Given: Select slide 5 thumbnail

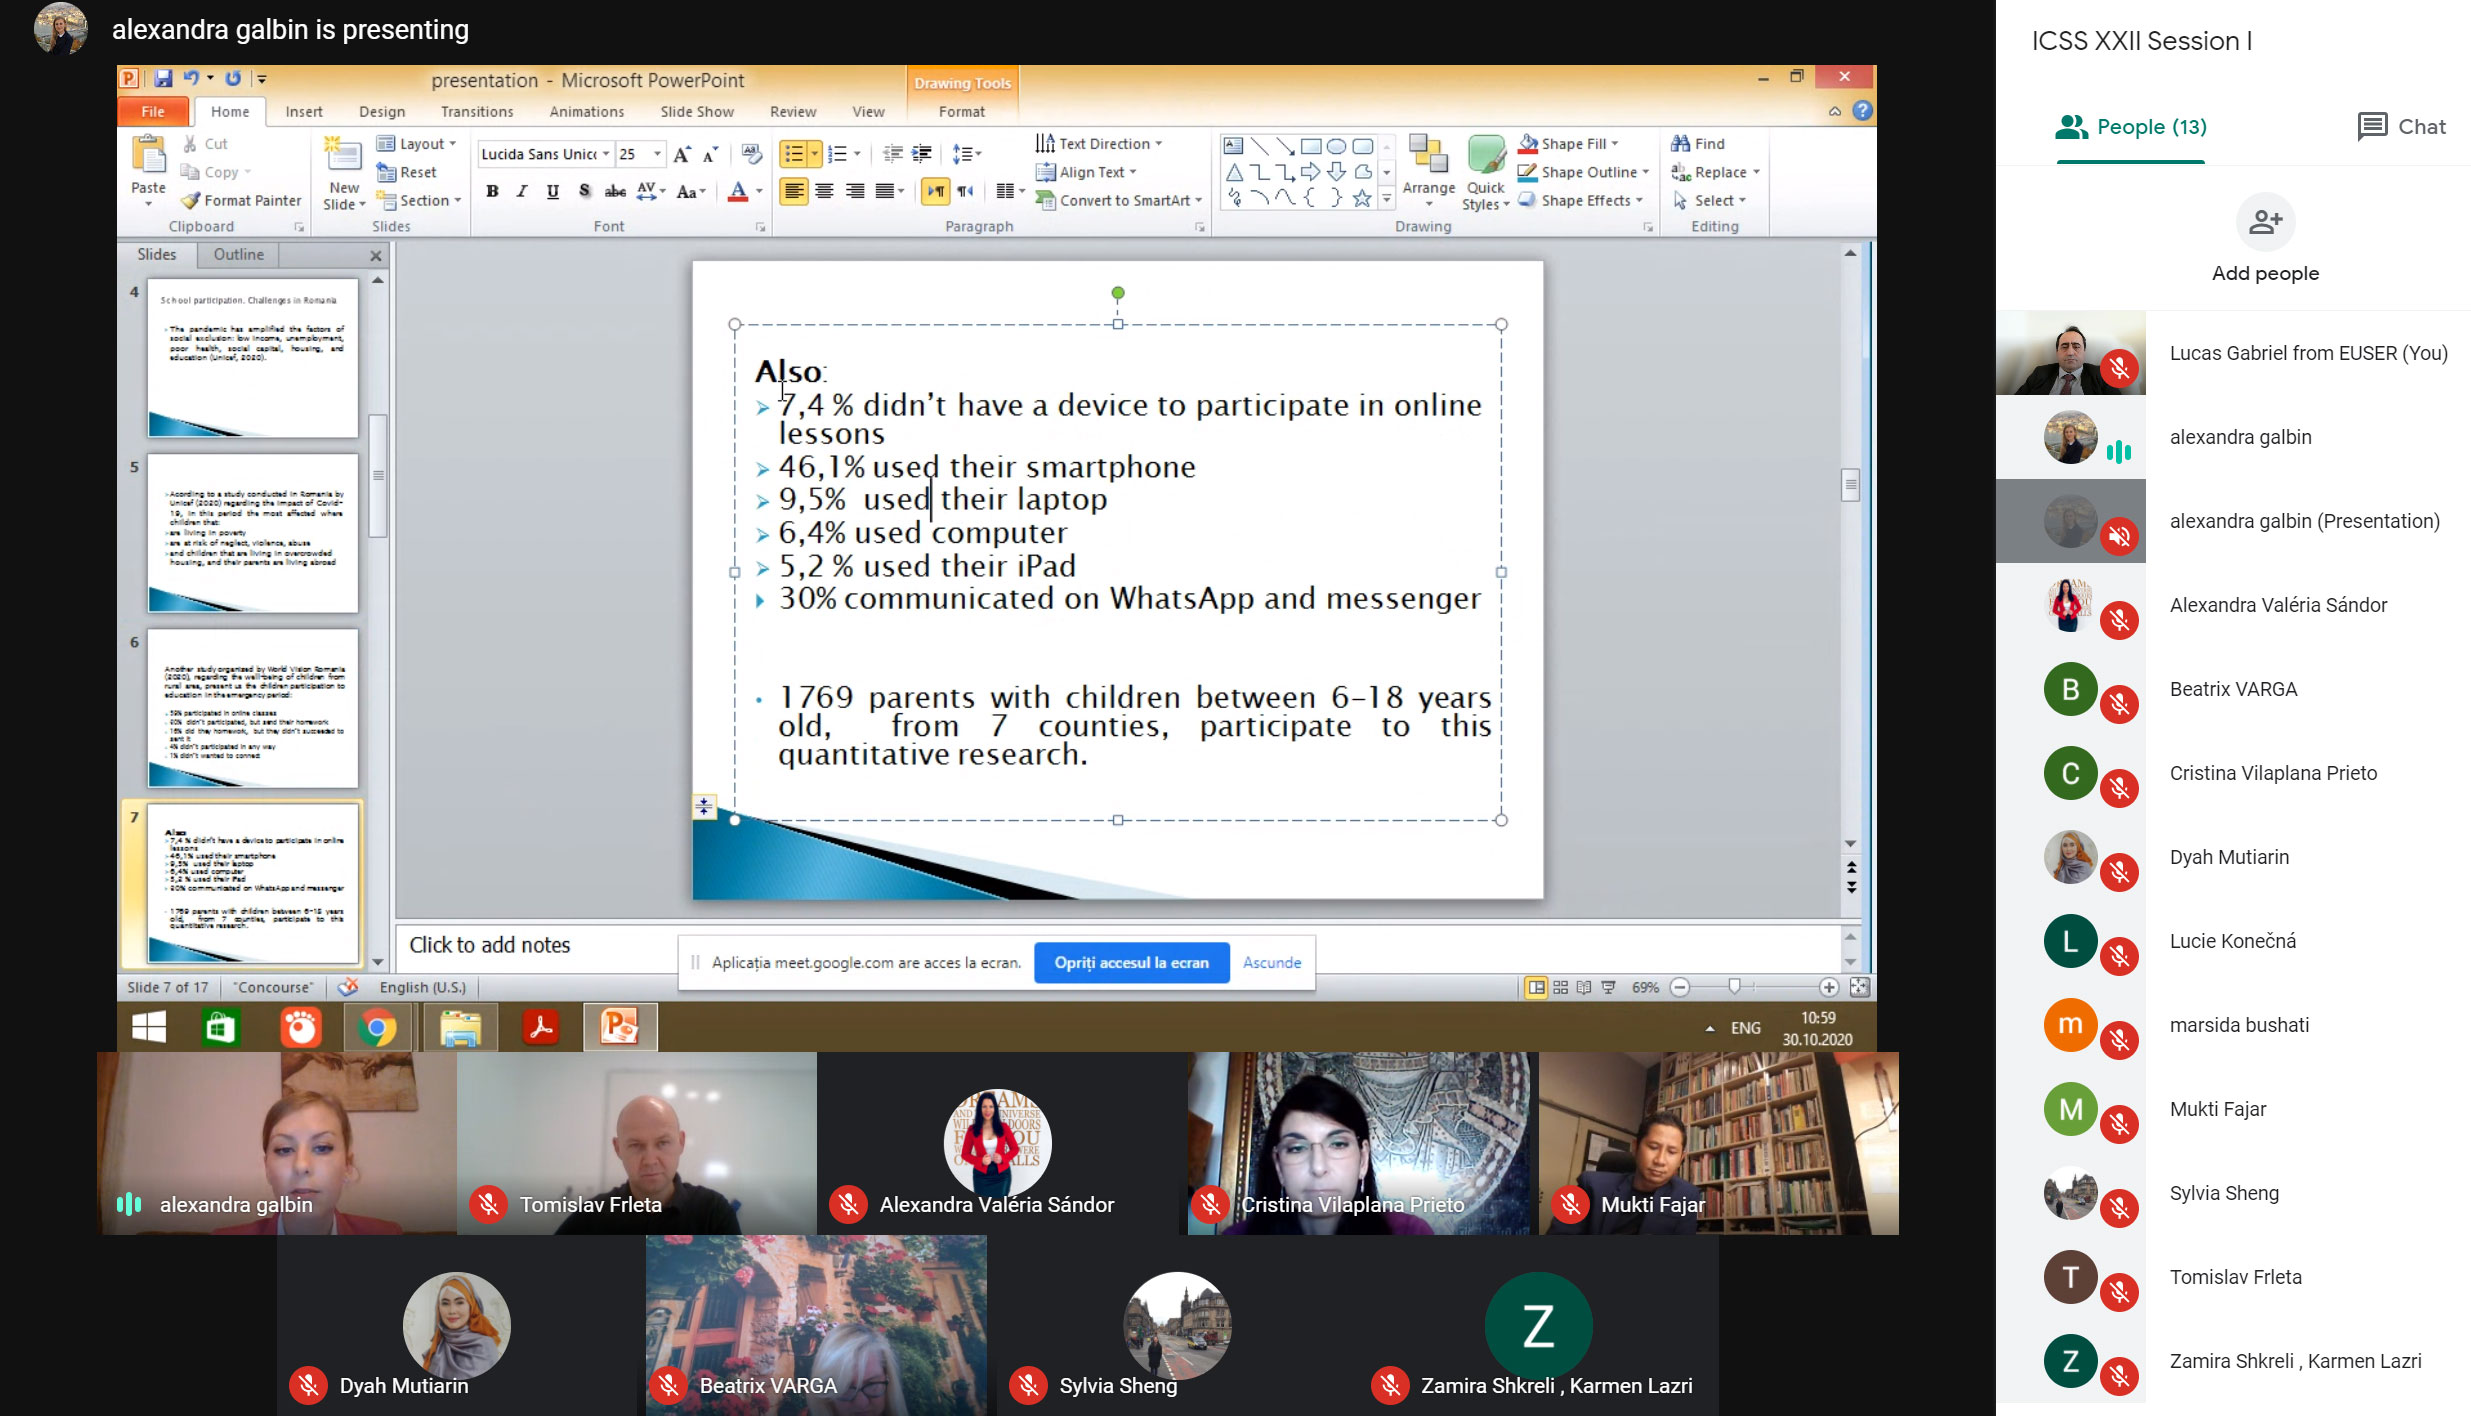Looking at the screenshot, I should (253, 532).
